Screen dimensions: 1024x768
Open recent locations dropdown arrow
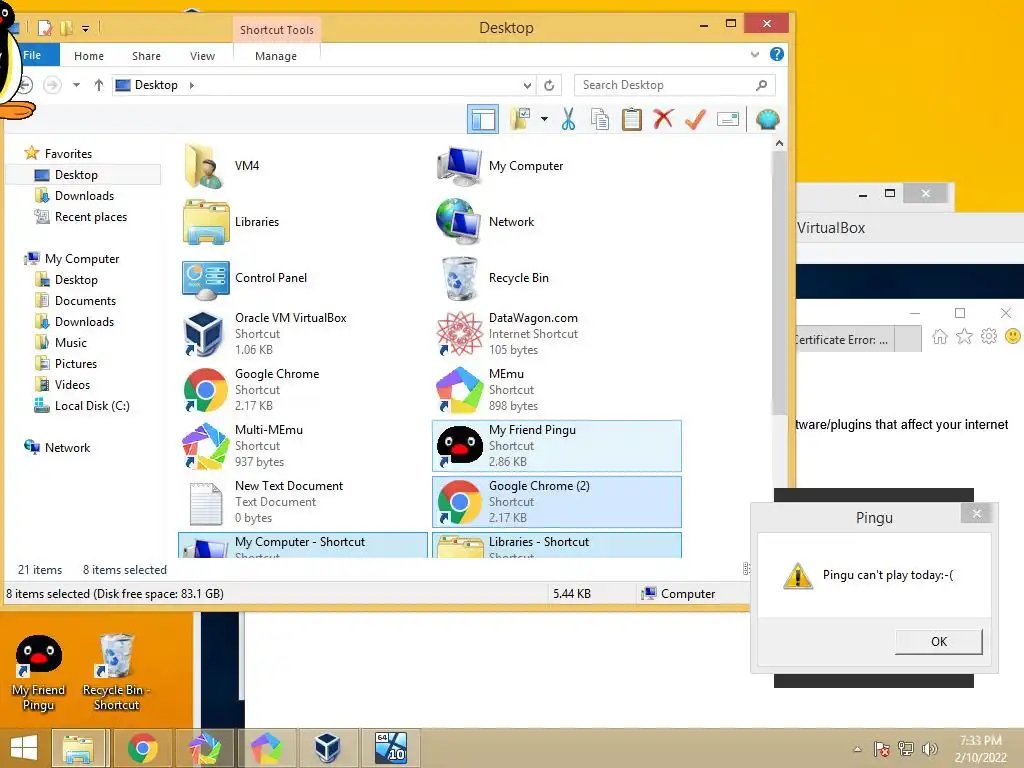(x=76, y=85)
